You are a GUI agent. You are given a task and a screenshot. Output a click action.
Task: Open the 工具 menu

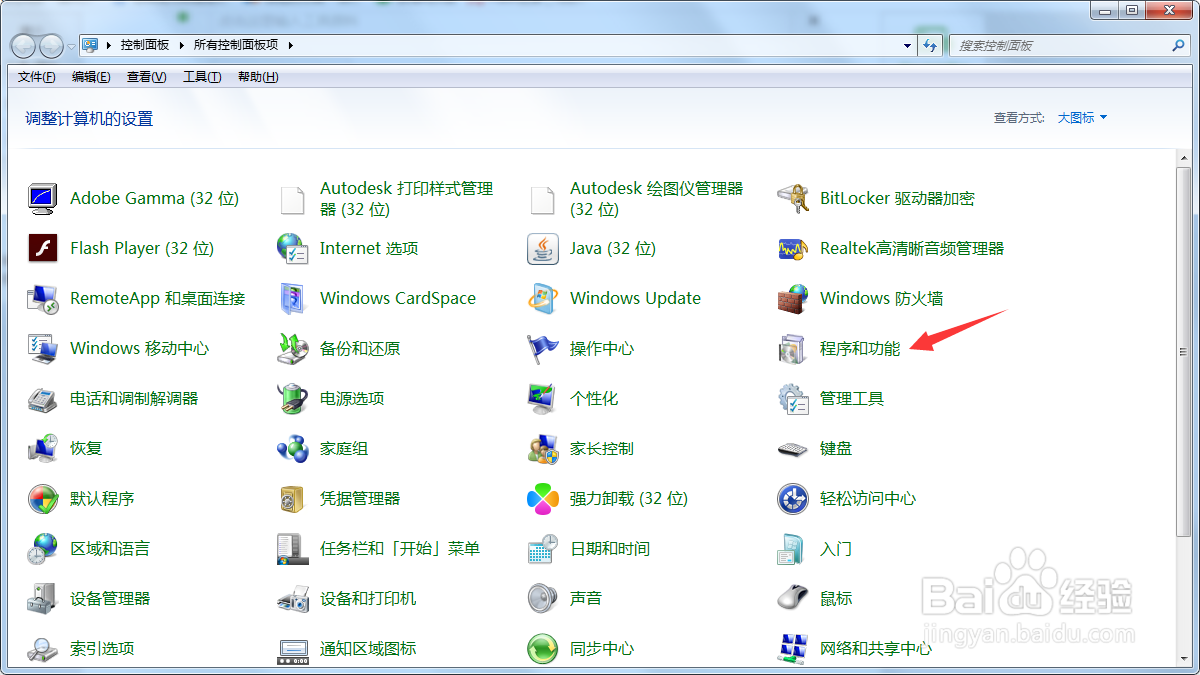point(201,76)
